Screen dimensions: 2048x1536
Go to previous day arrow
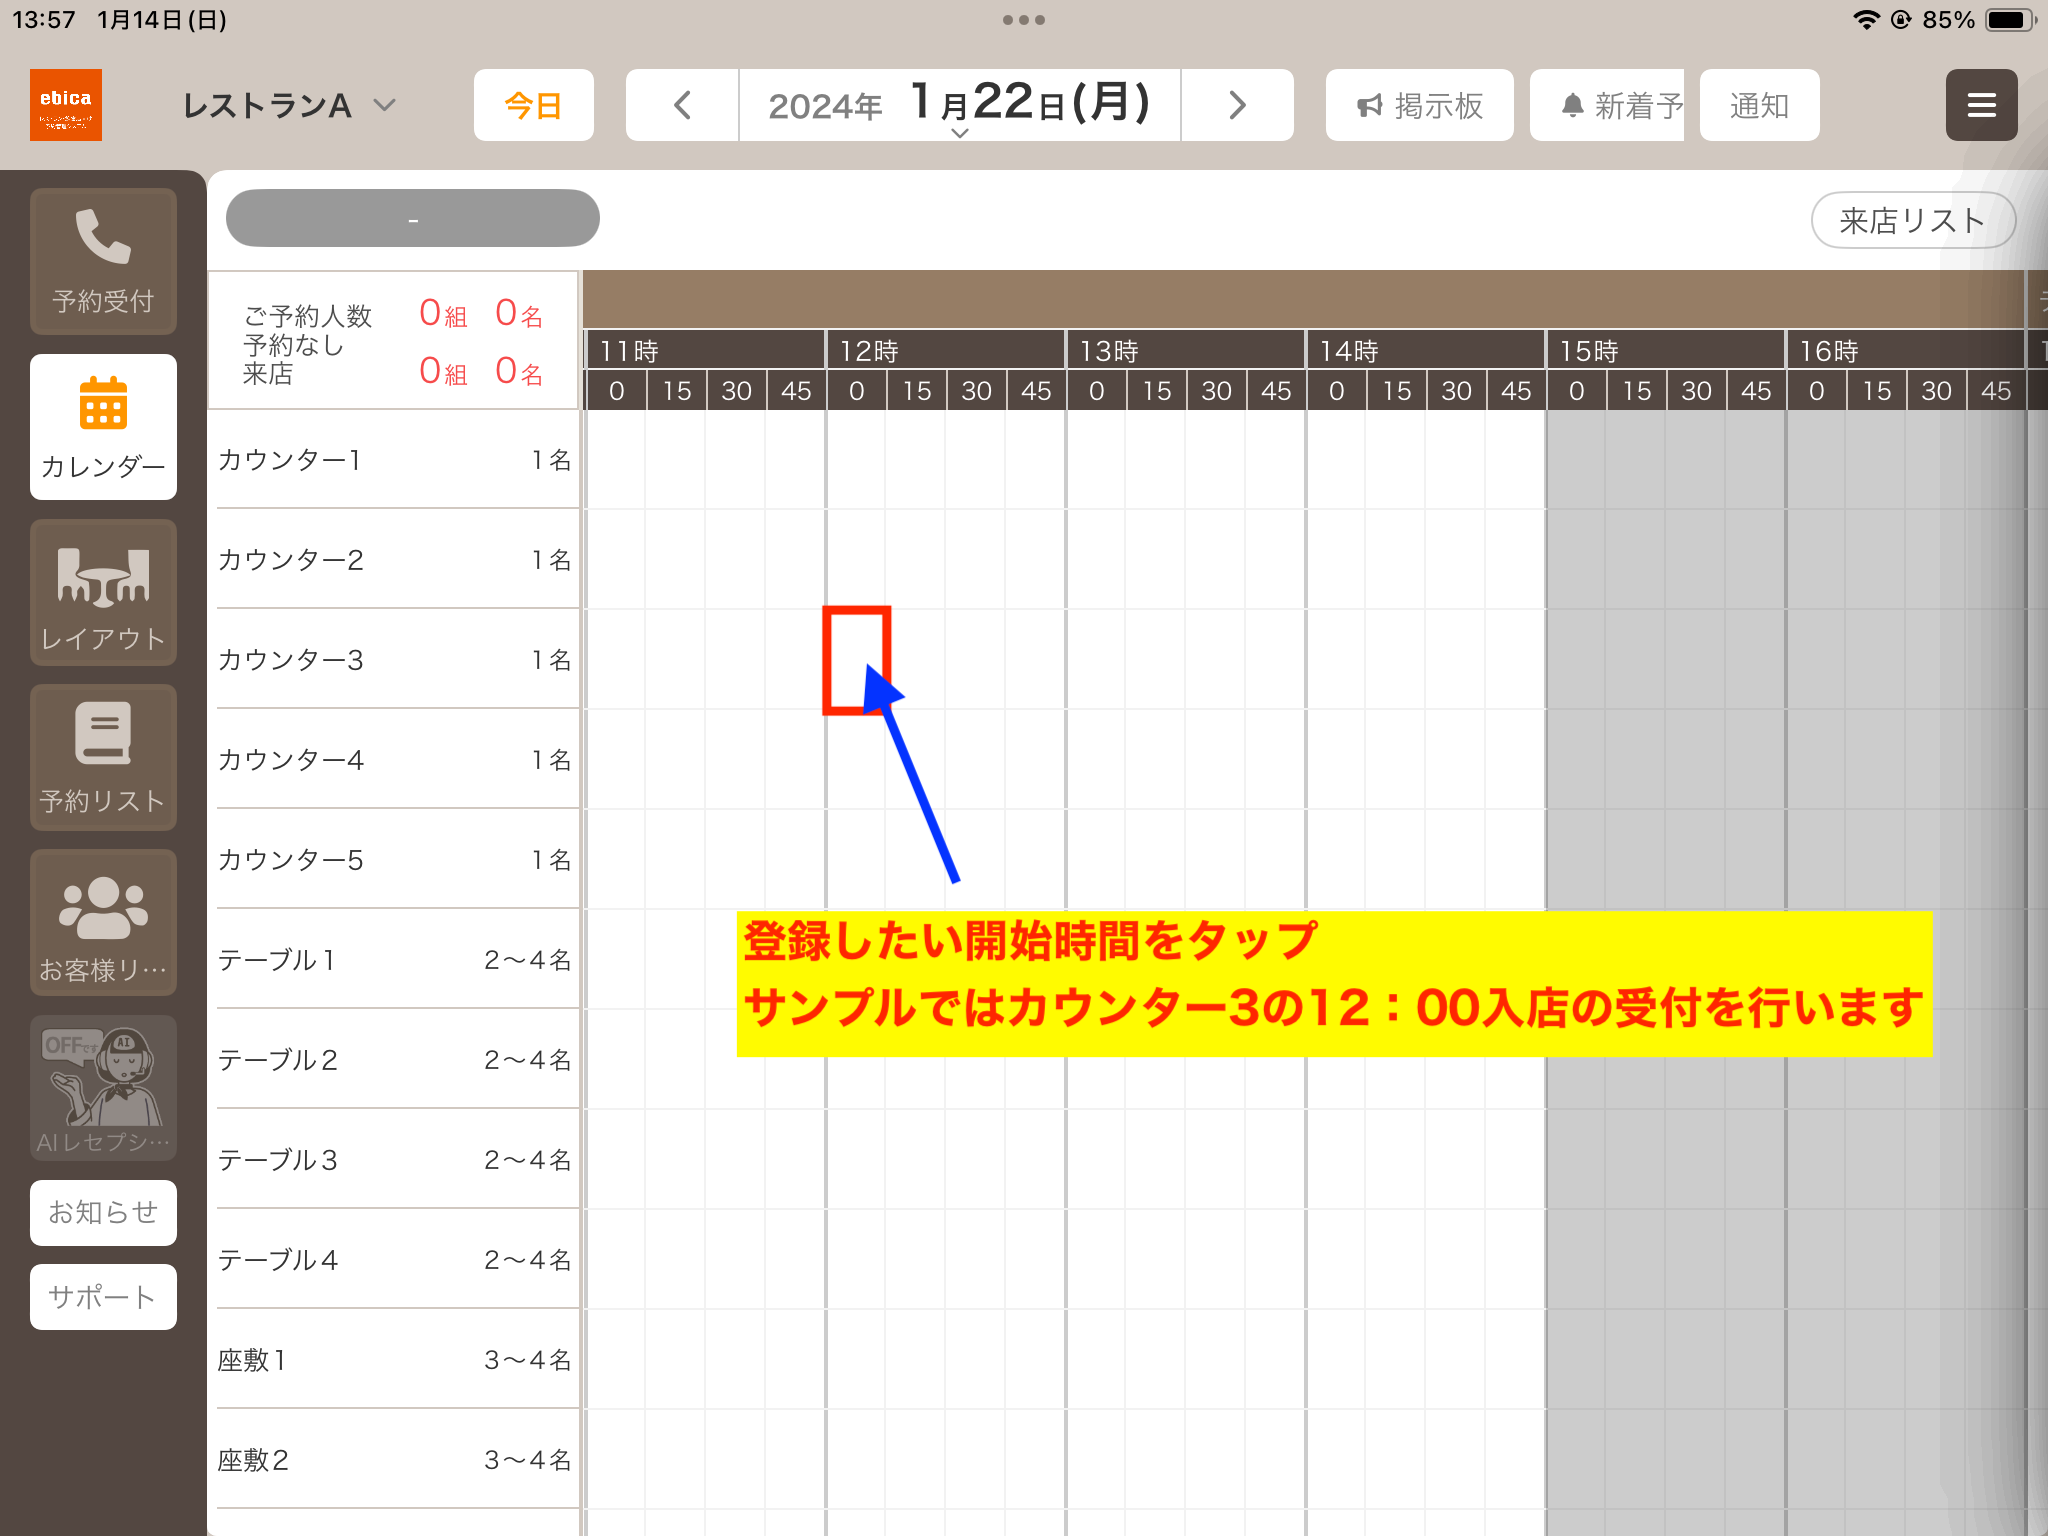[x=683, y=105]
